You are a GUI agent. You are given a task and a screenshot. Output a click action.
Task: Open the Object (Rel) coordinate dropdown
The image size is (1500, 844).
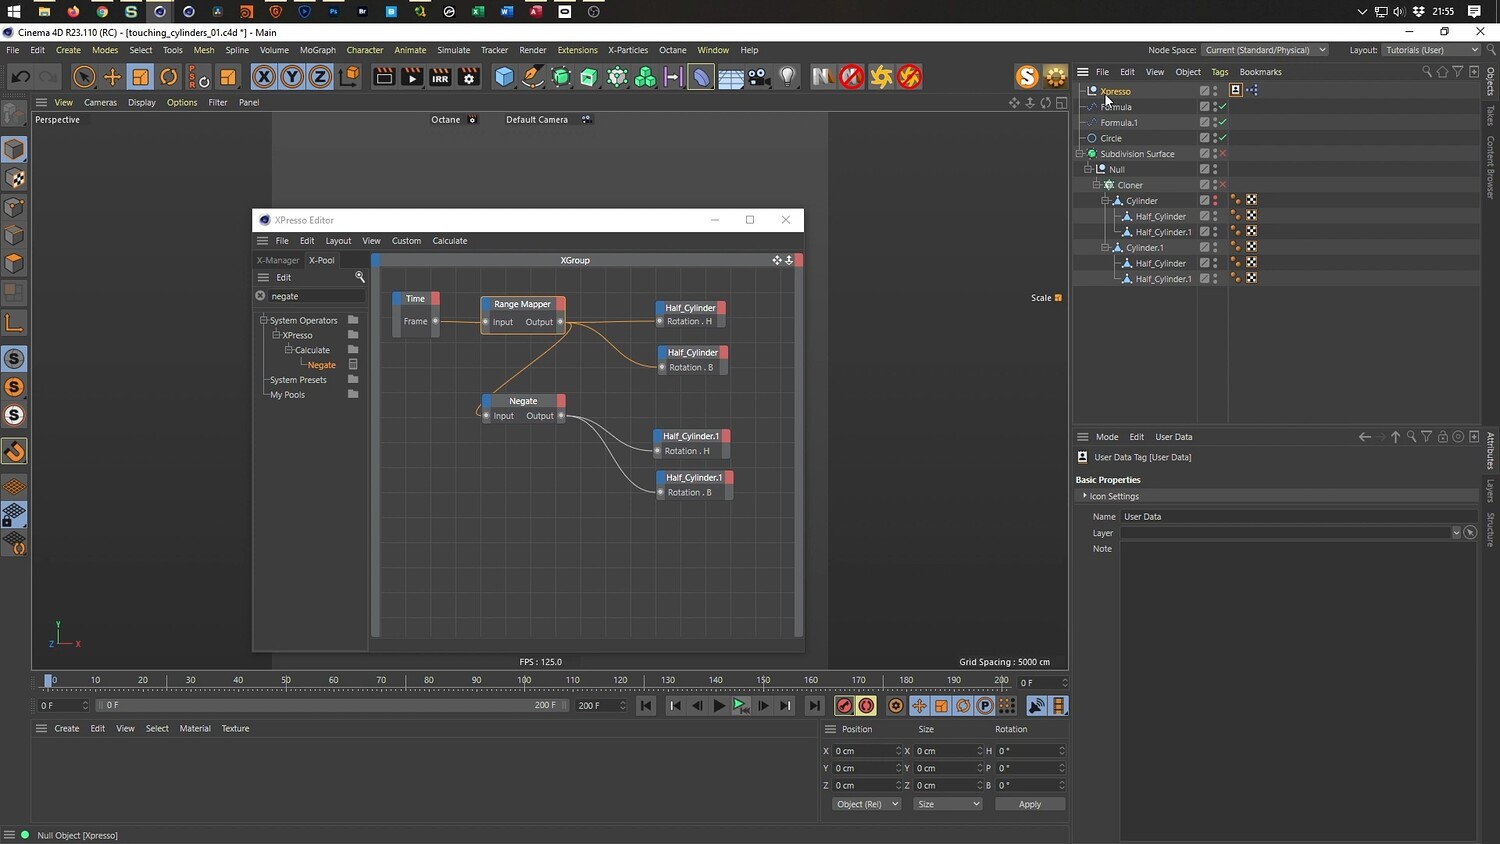866,804
